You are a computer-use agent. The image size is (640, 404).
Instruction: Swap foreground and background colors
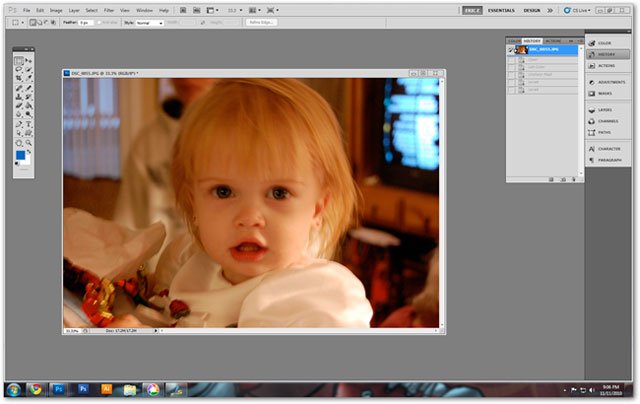29,151
